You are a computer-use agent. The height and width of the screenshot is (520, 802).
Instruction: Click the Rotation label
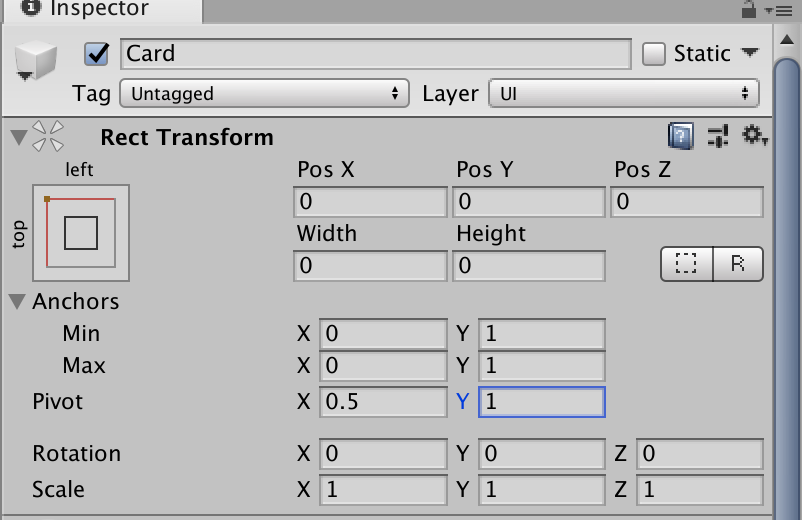(x=77, y=454)
